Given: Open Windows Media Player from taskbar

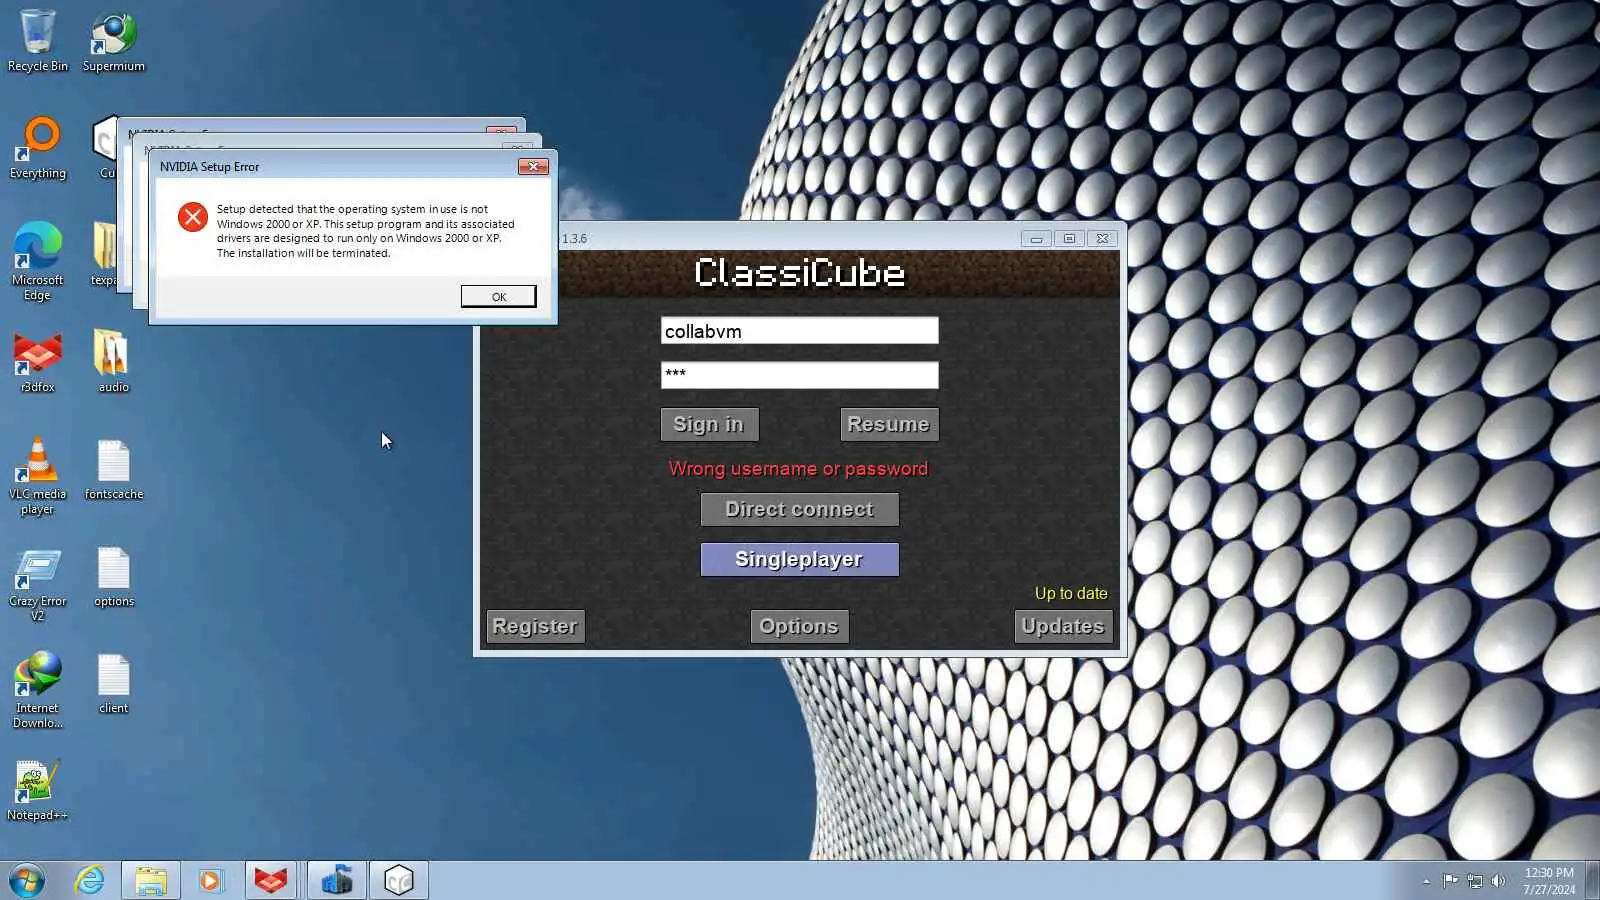Looking at the screenshot, I should click(210, 880).
